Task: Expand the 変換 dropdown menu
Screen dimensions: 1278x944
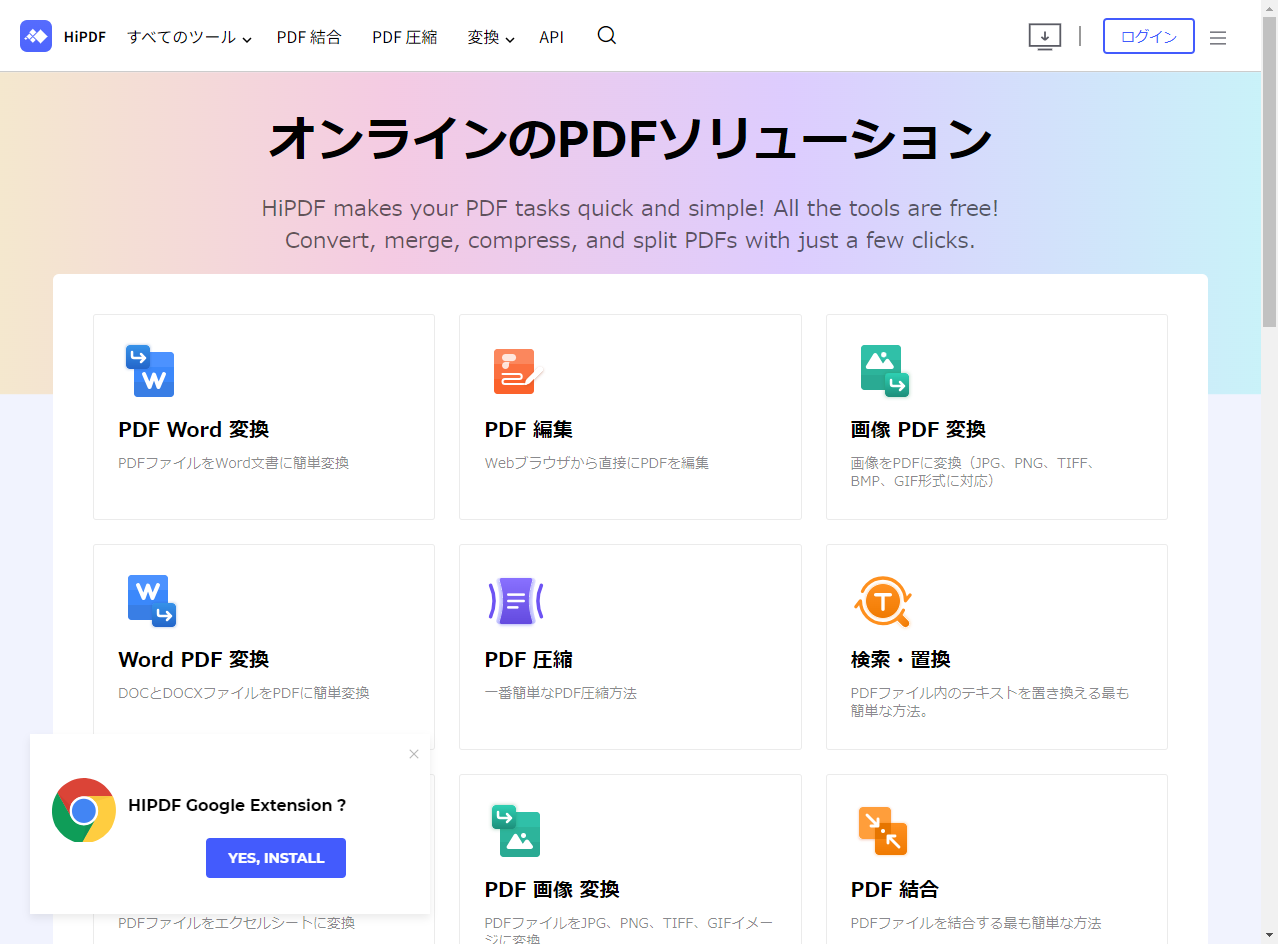Action: [490, 38]
